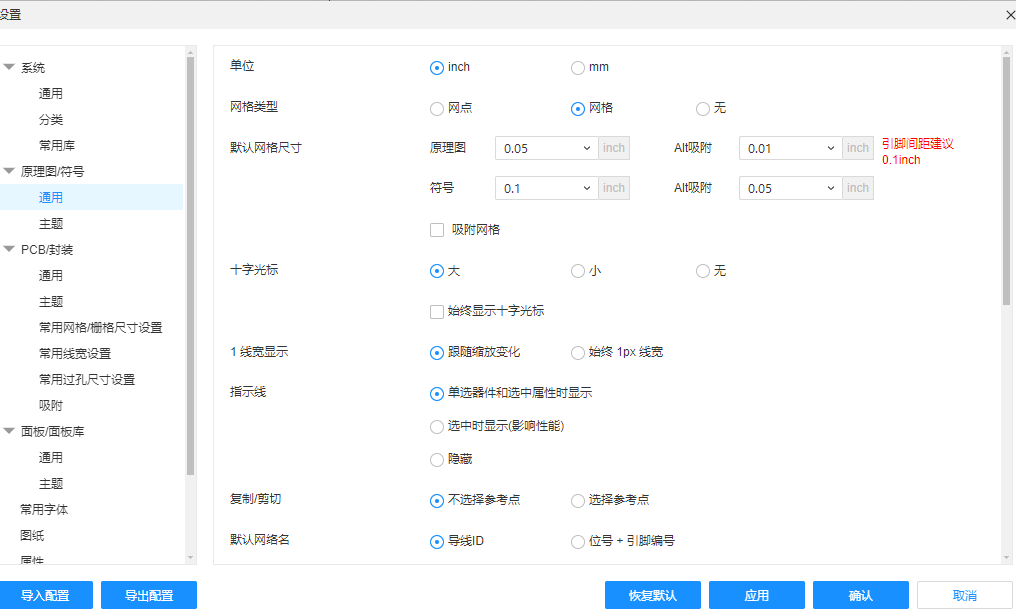The width and height of the screenshot is (1016, 613).
Task: Collapse the 原理图/符号 tree section
Action: tap(9, 172)
